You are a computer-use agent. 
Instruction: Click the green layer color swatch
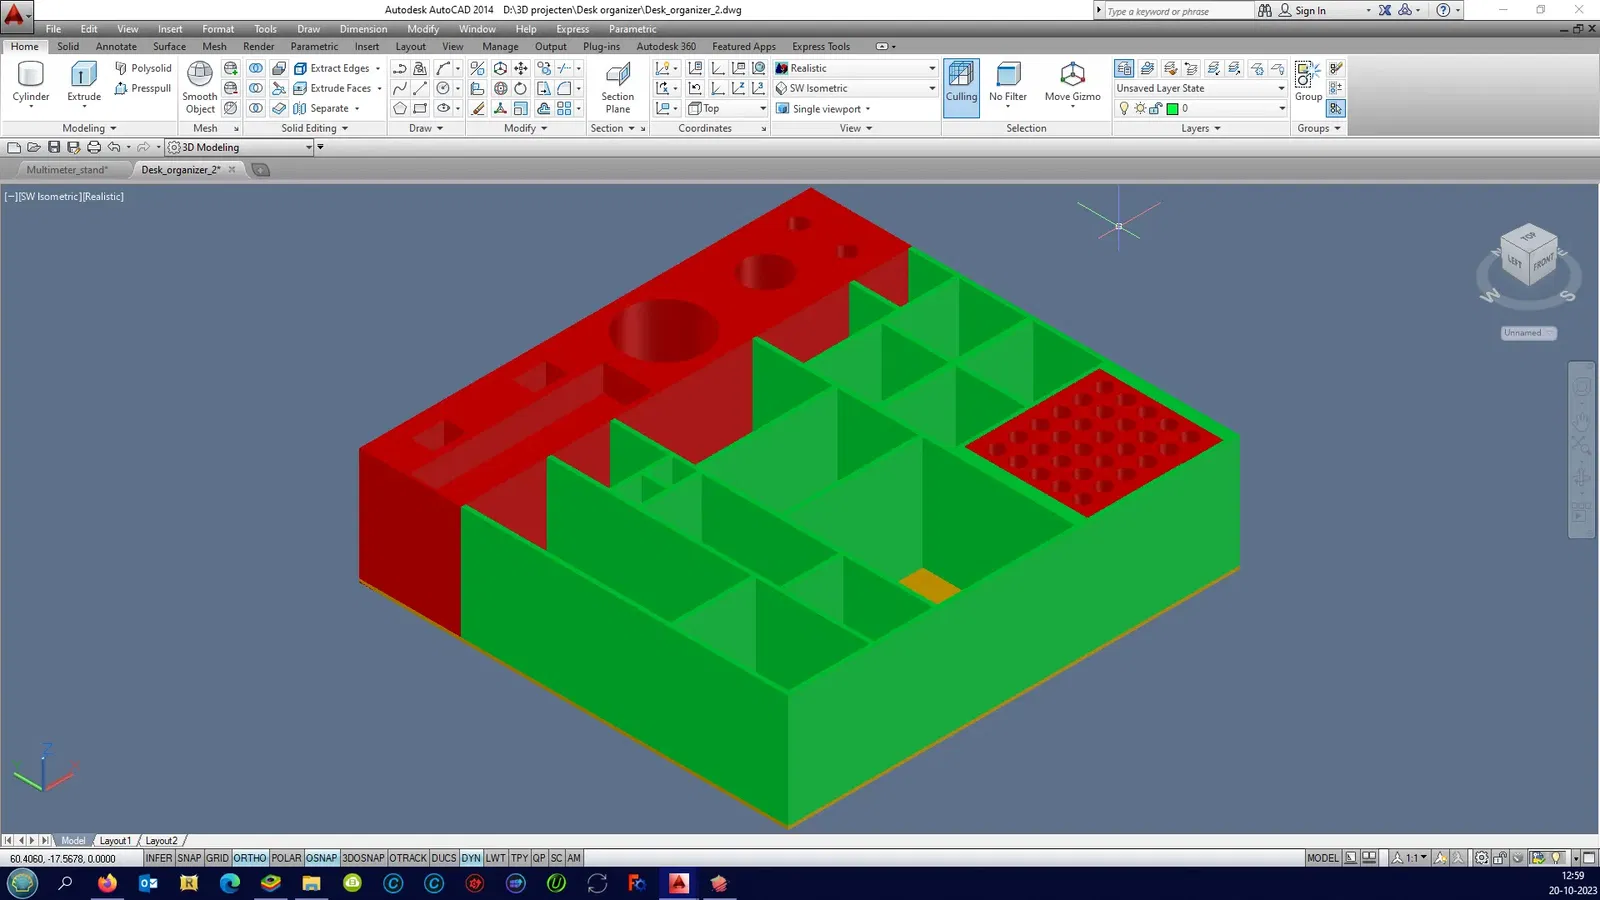tap(1172, 108)
